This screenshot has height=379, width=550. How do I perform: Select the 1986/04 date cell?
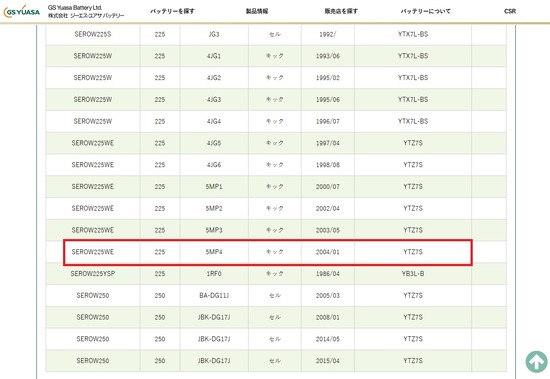(328, 274)
